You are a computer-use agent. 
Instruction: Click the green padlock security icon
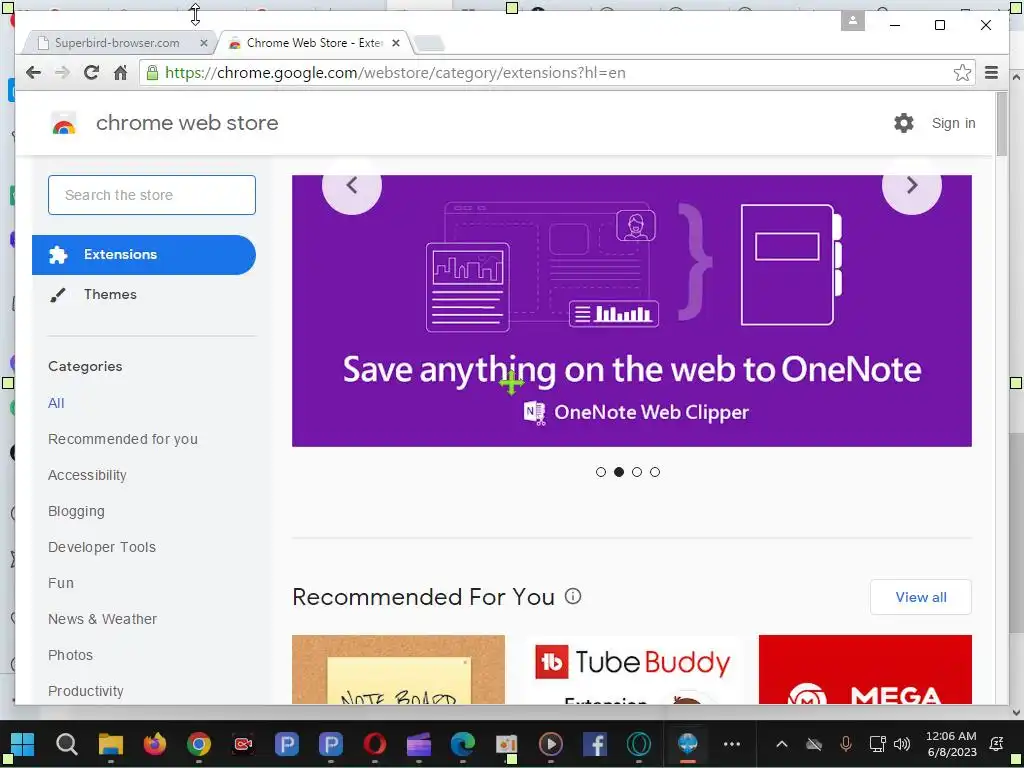coord(152,72)
